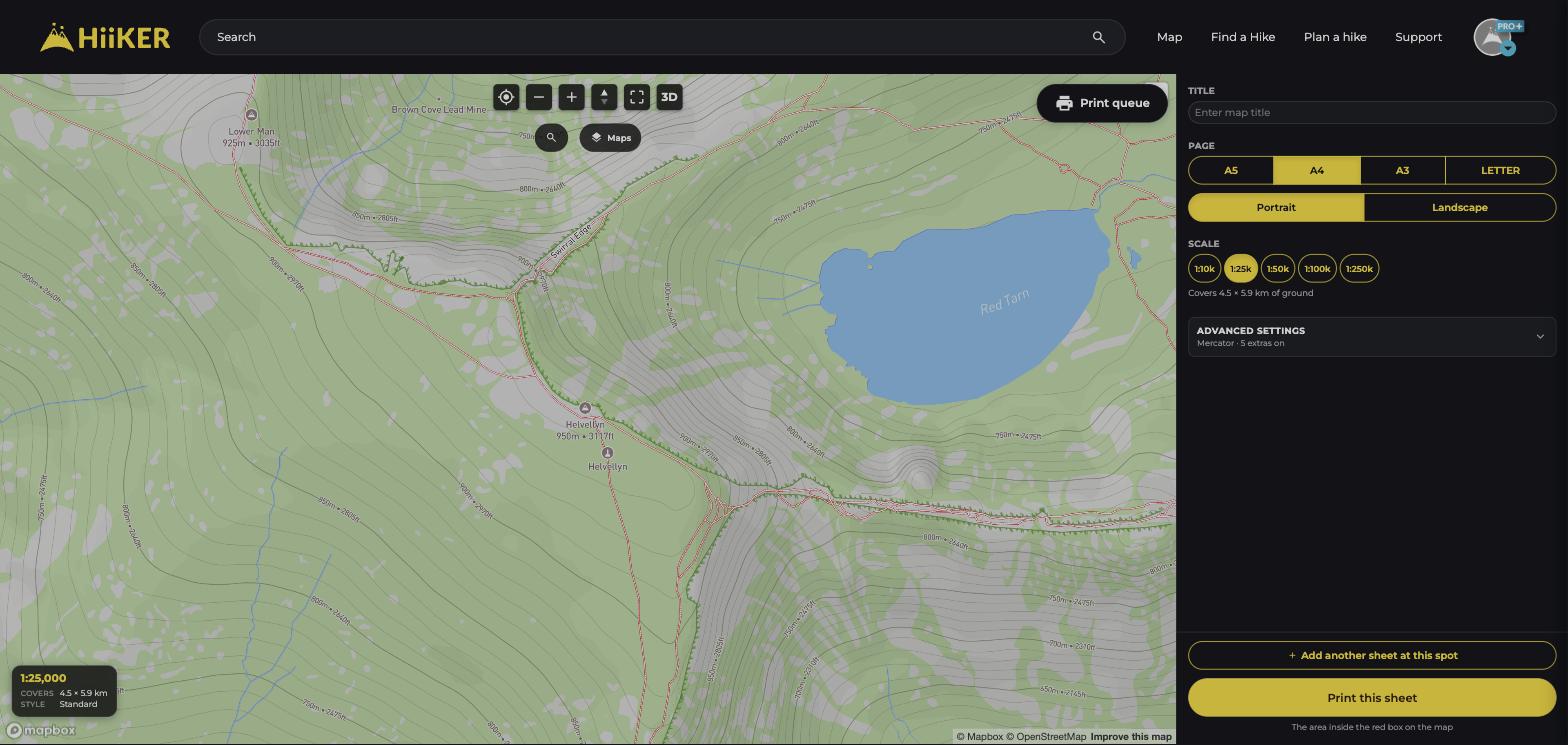
Task: Open the Maps layers selector
Action: [610, 138]
